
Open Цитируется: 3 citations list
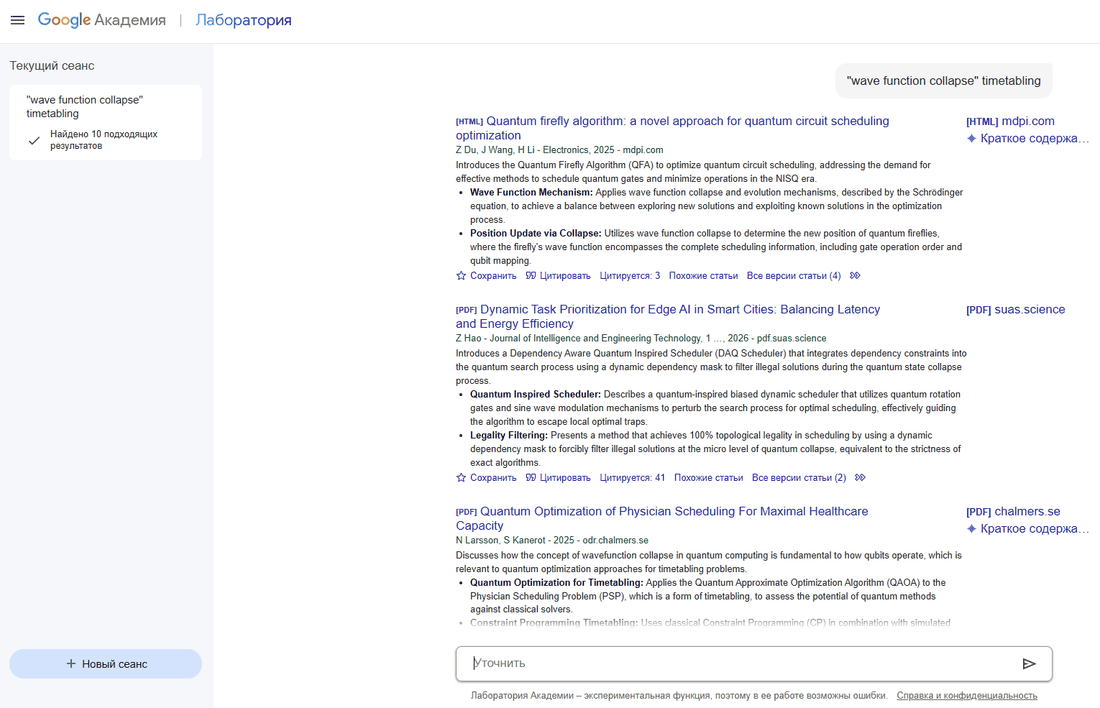(x=630, y=276)
